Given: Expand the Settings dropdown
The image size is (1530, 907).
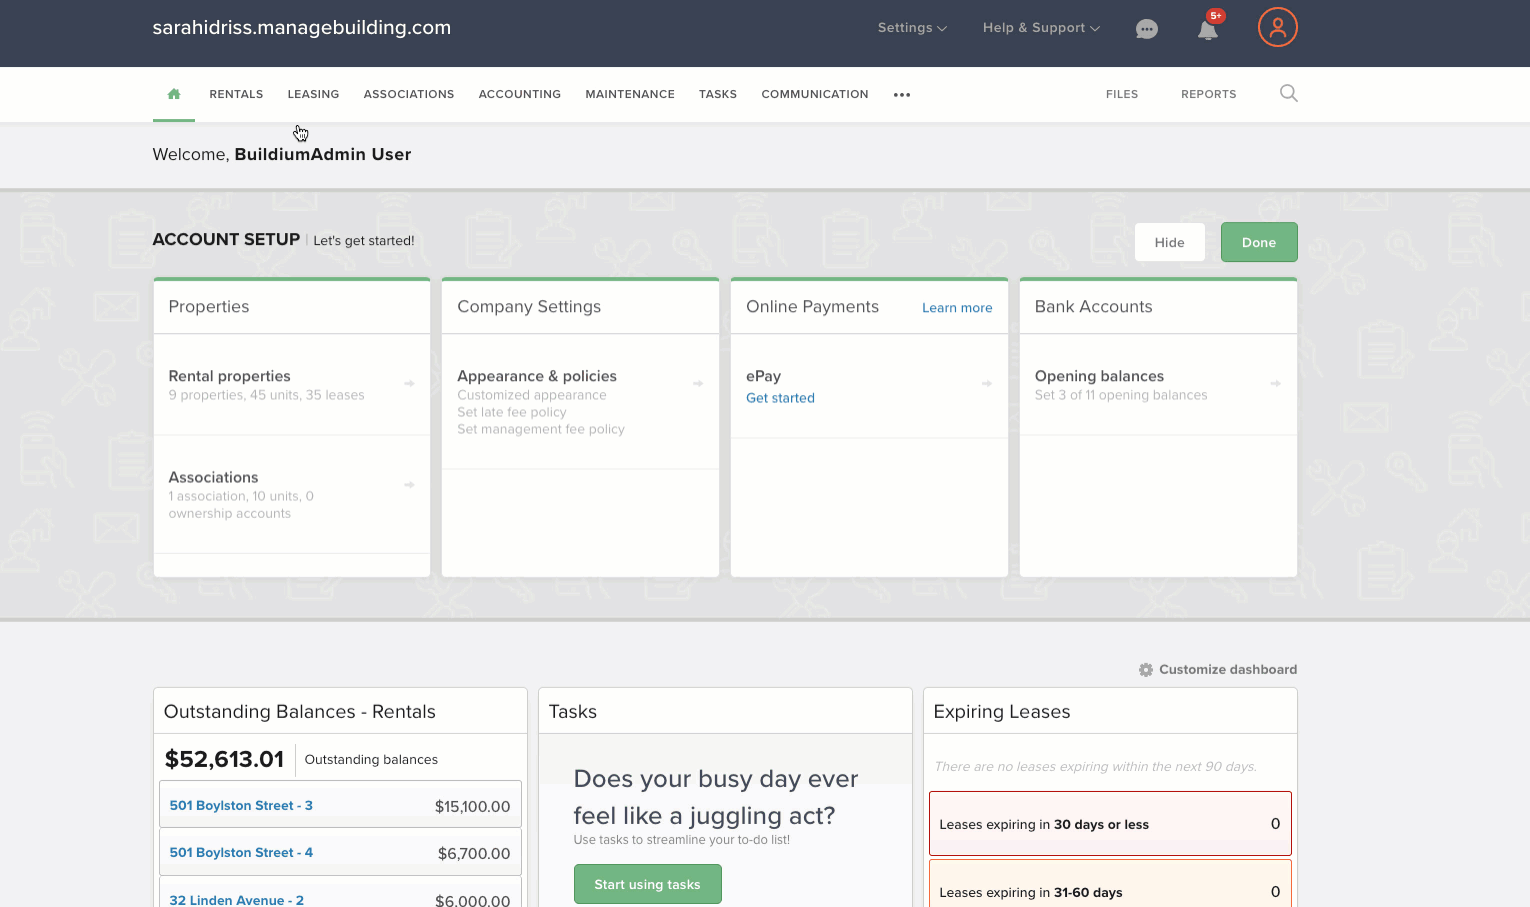Looking at the screenshot, I should (912, 28).
